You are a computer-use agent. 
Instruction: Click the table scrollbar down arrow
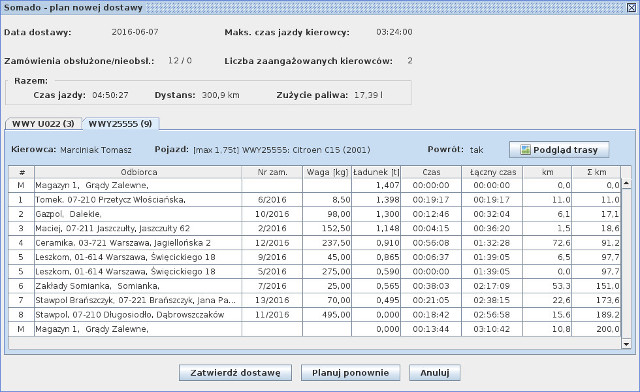pos(626,344)
